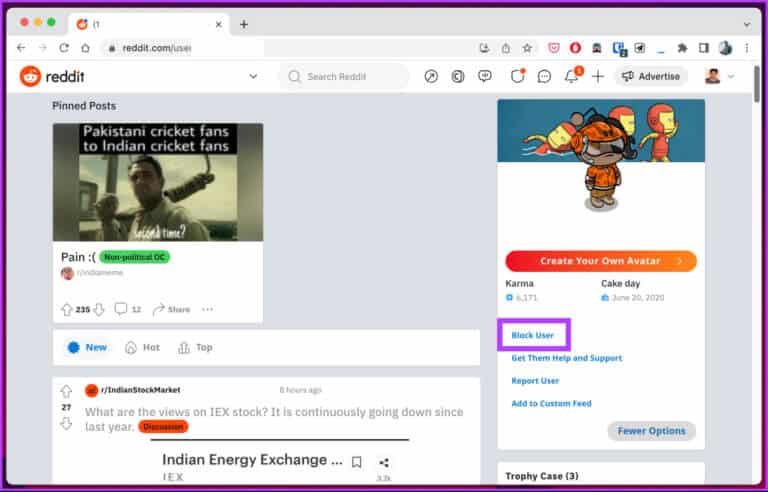Click the browser back arrow
The width and height of the screenshot is (768, 492).
[x=21, y=48]
